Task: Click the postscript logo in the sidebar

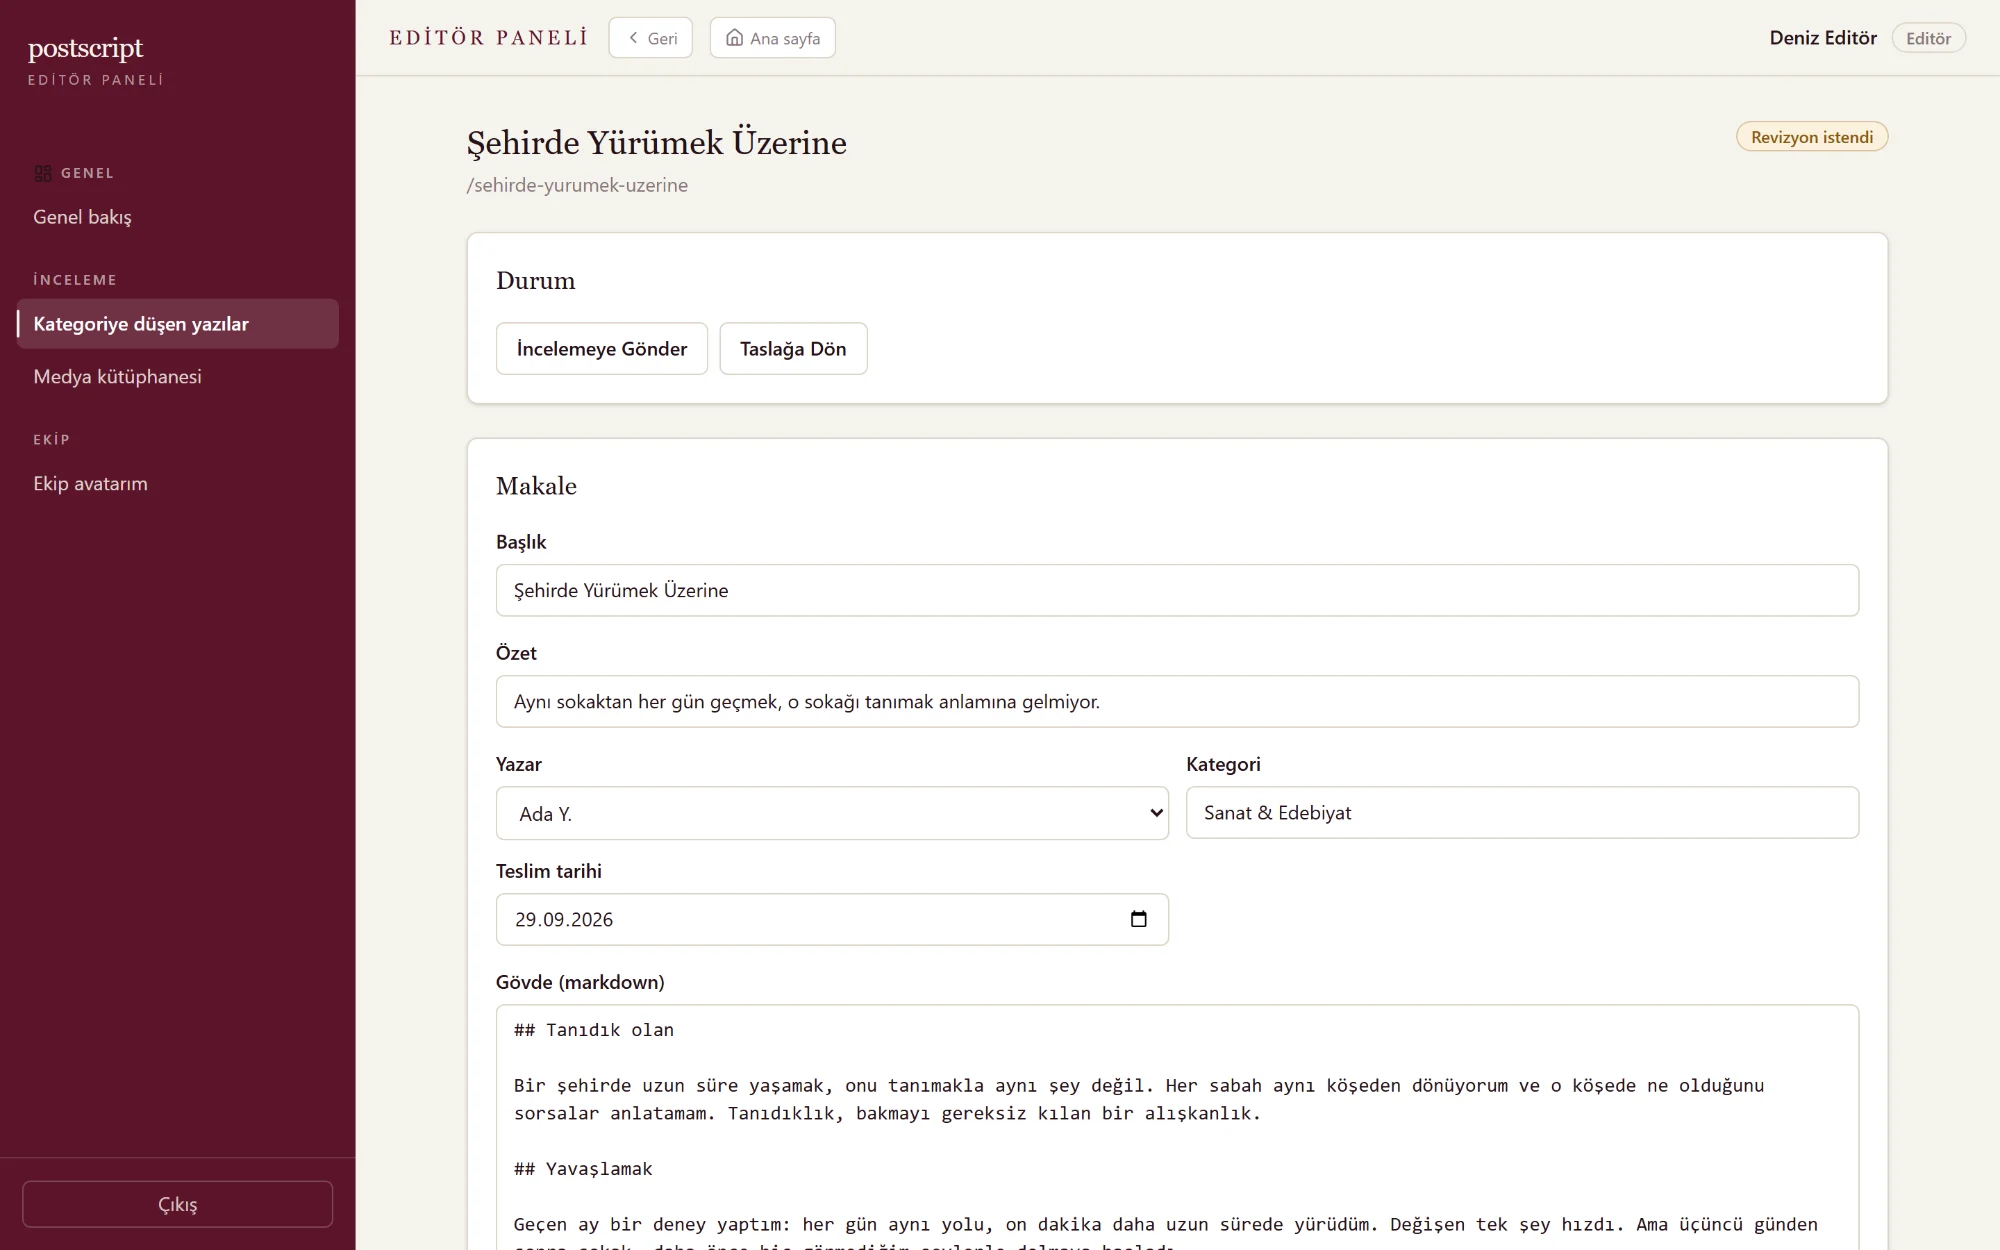Action: (x=86, y=48)
